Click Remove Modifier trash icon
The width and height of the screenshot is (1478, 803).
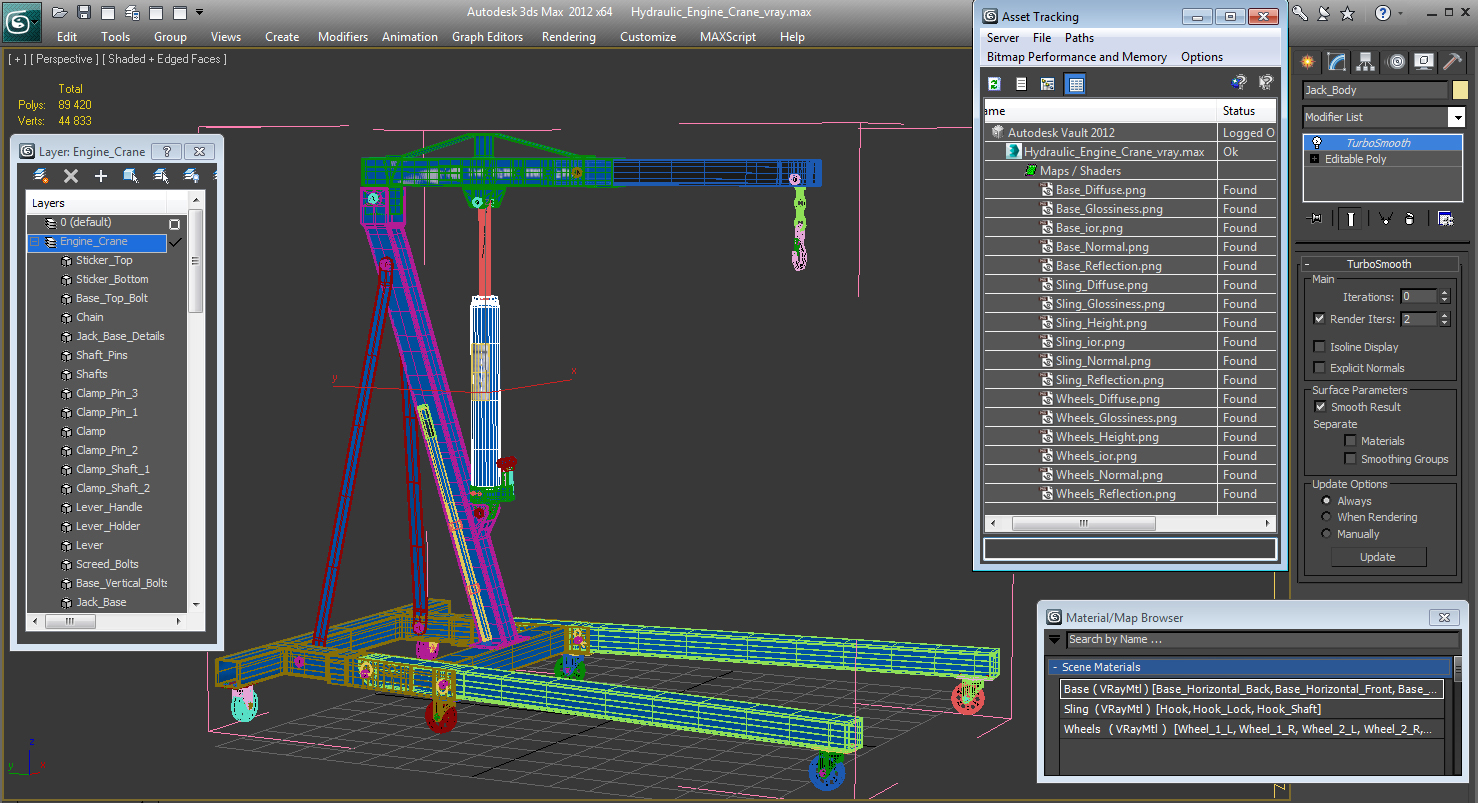(1409, 218)
